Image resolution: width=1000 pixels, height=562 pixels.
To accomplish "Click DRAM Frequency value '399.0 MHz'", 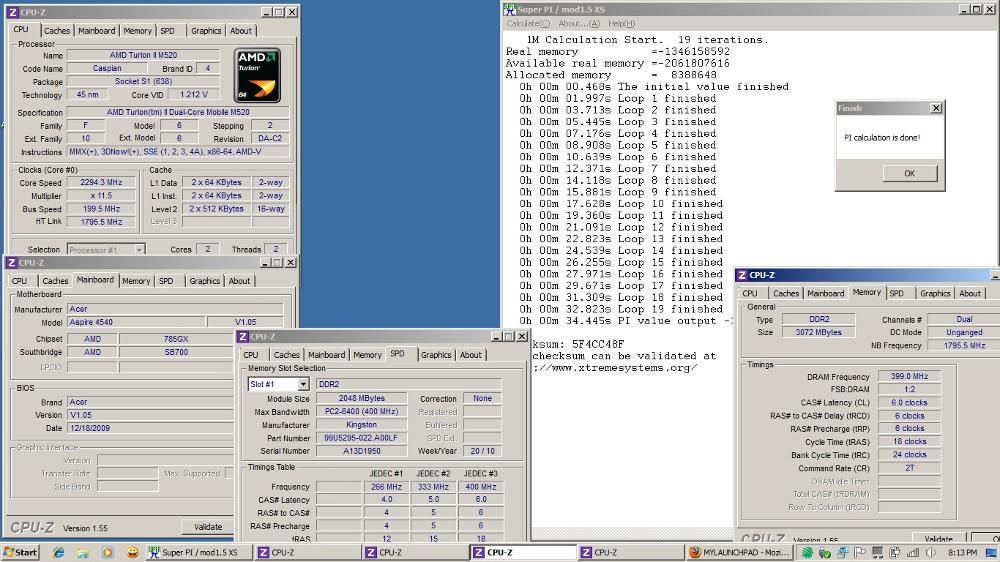I will (x=909, y=376).
